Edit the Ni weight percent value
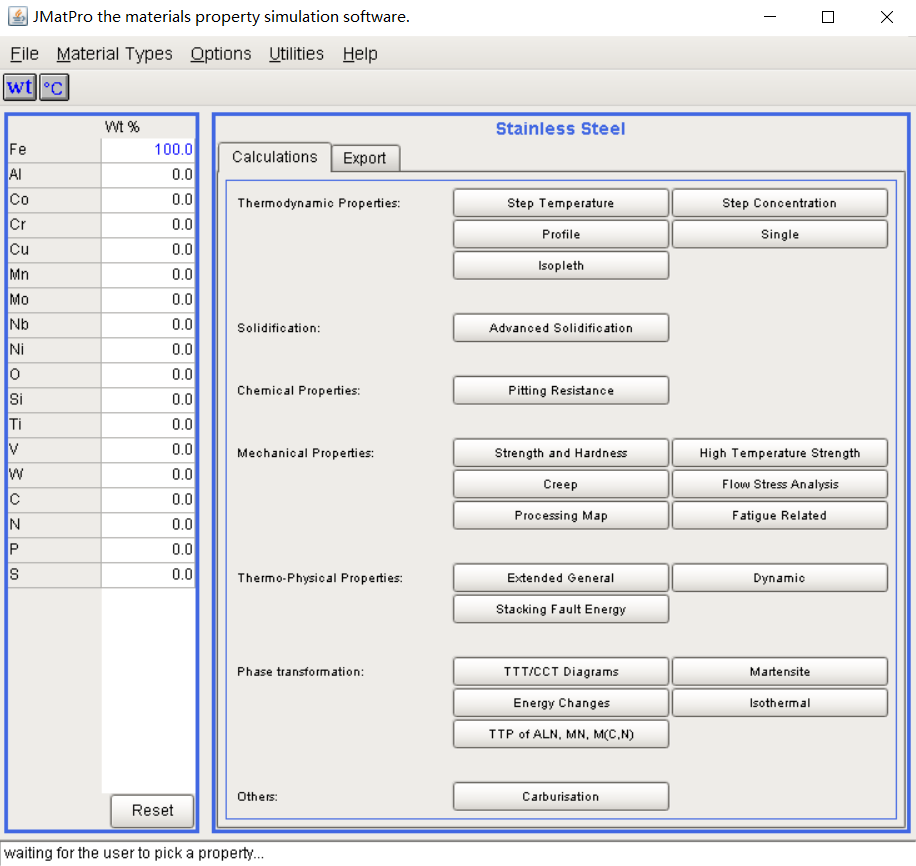Screen dimensions: 916x866 (x=148, y=349)
